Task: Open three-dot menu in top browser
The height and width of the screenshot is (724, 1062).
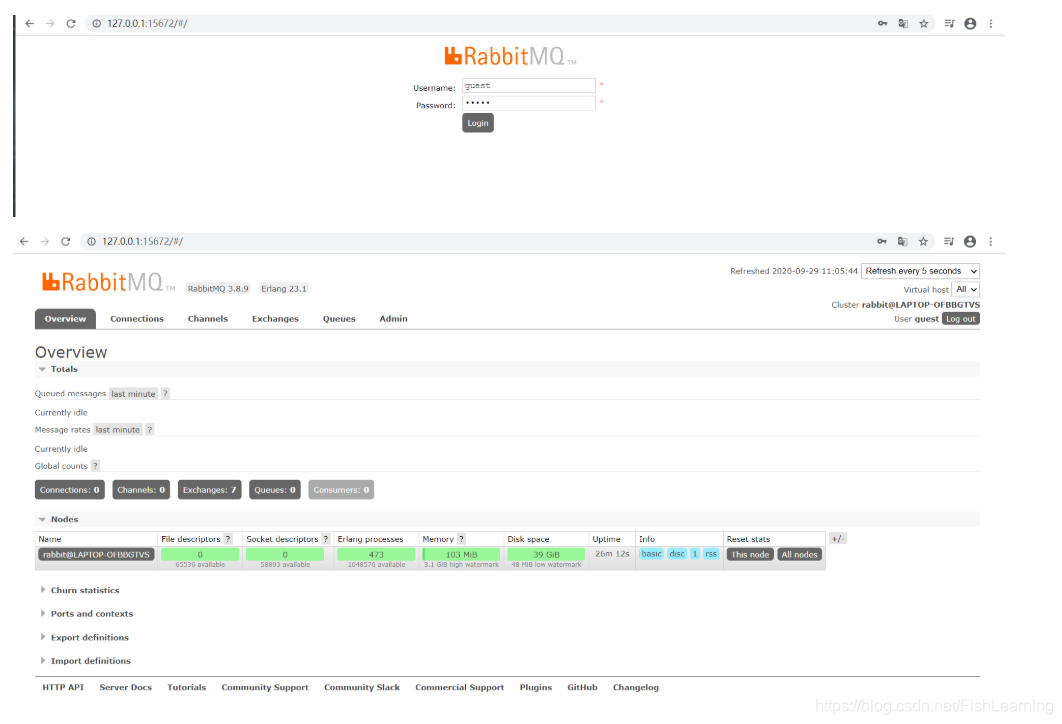Action: [991, 24]
